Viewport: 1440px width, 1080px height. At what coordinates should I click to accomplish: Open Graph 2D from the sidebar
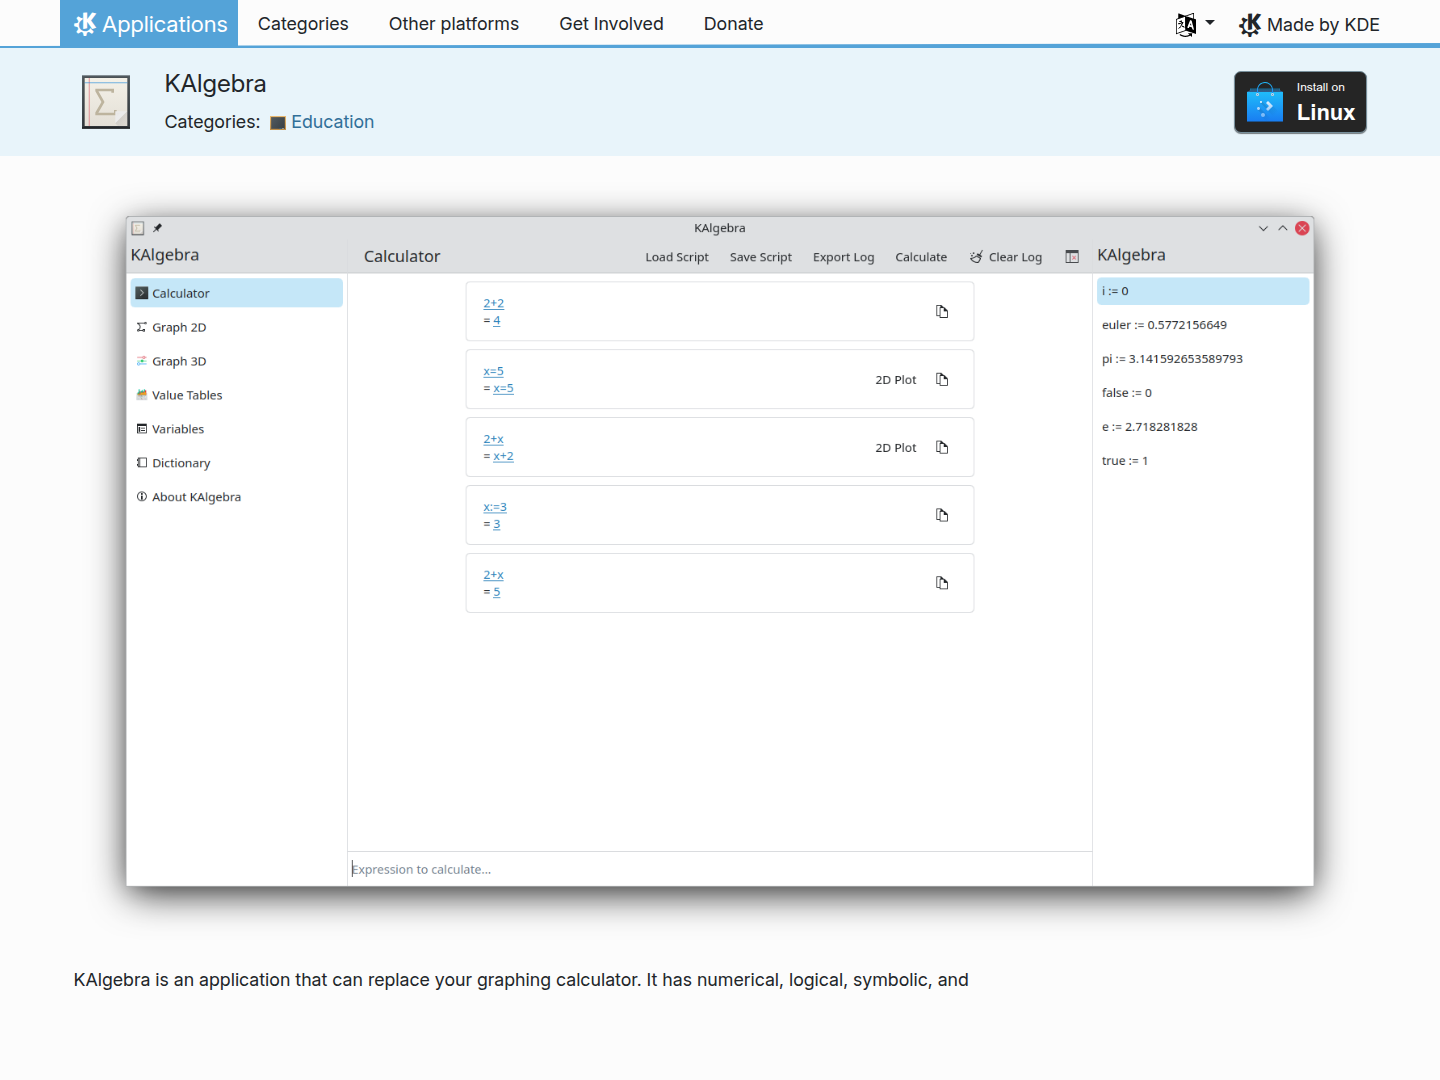pyautogui.click(x=236, y=327)
